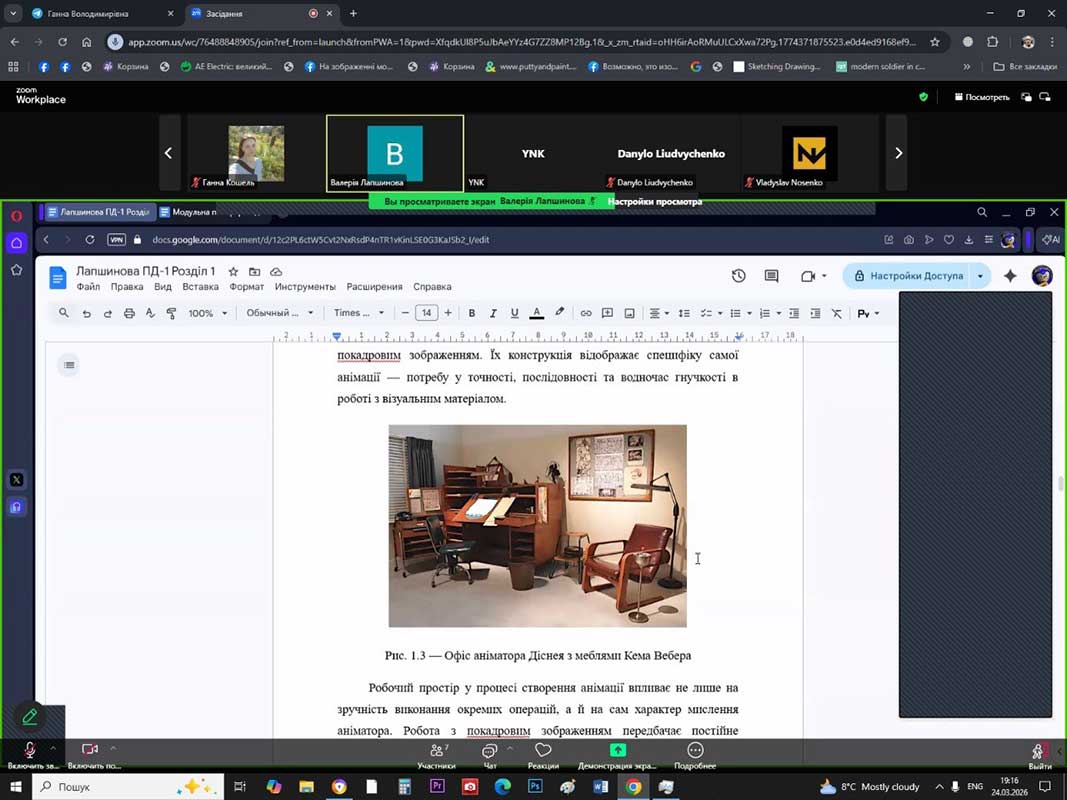Click the text color swatch icon
Viewport: 1067px width, 800px height.
tap(537, 313)
